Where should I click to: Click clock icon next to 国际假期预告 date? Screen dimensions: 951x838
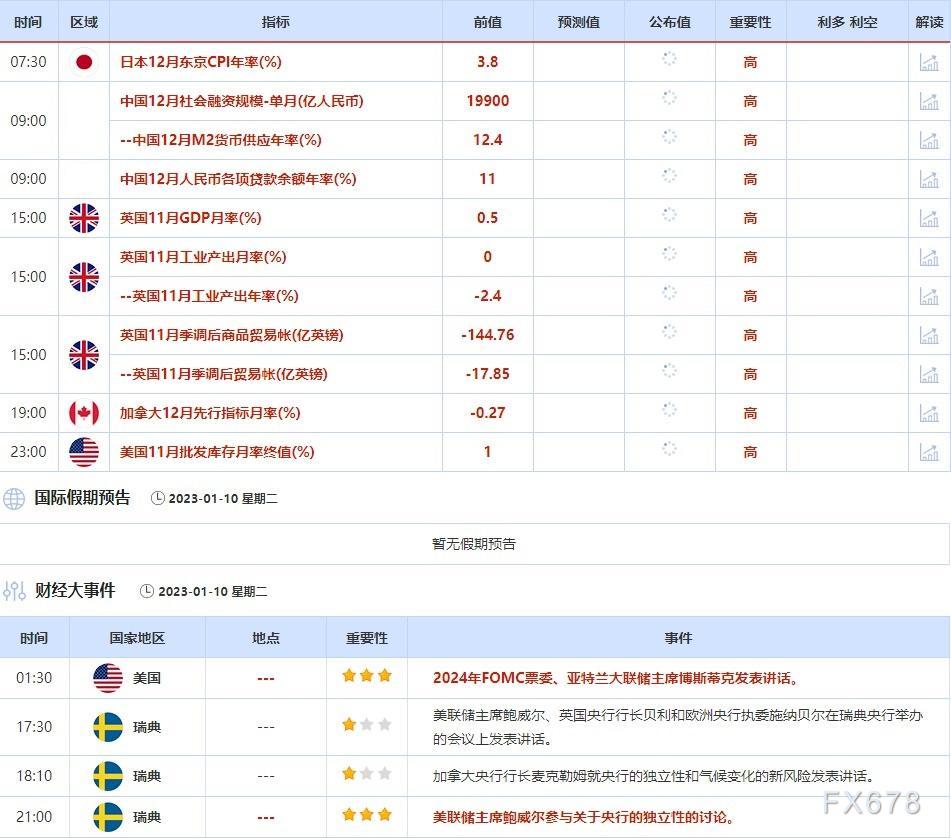click(x=158, y=498)
